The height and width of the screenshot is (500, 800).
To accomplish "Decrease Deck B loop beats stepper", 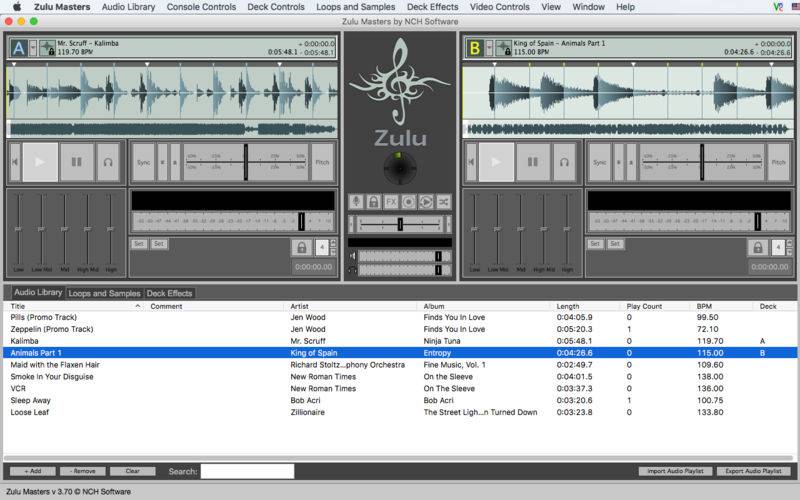I will pyautogui.click(x=789, y=252).
